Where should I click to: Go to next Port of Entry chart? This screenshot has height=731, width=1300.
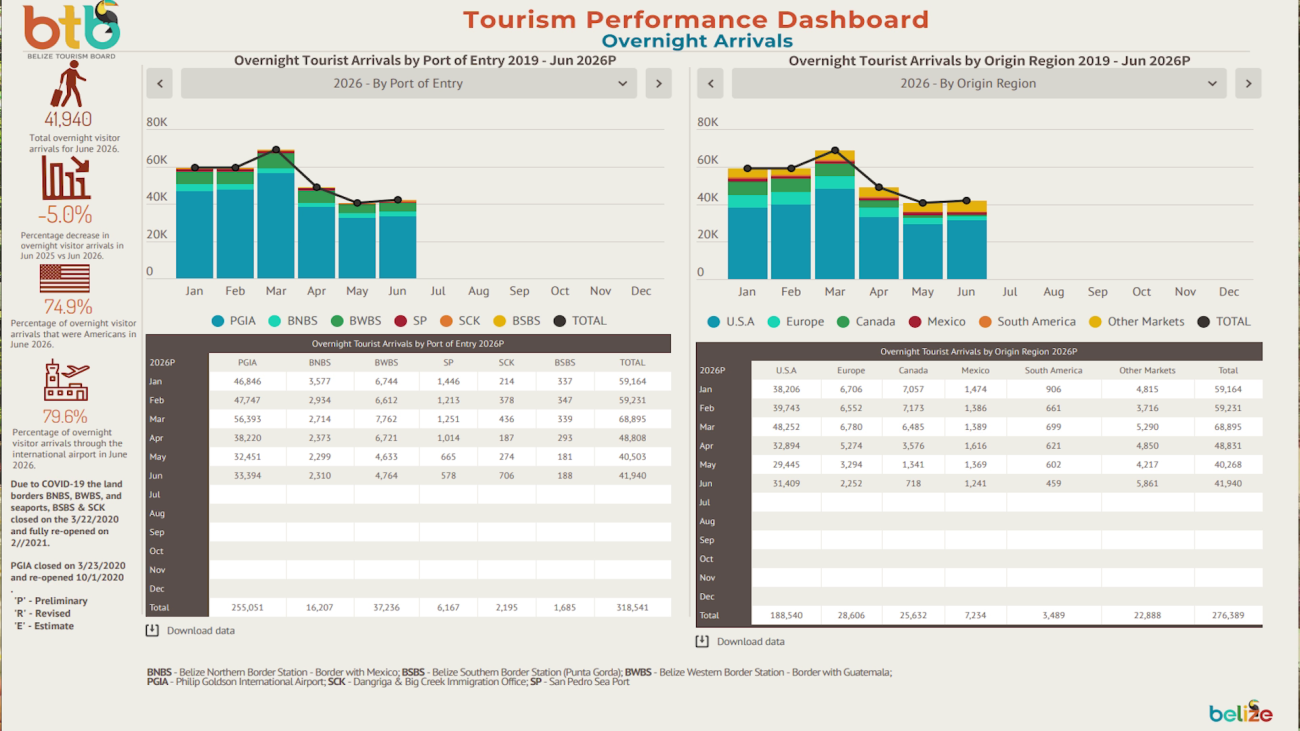[658, 83]
